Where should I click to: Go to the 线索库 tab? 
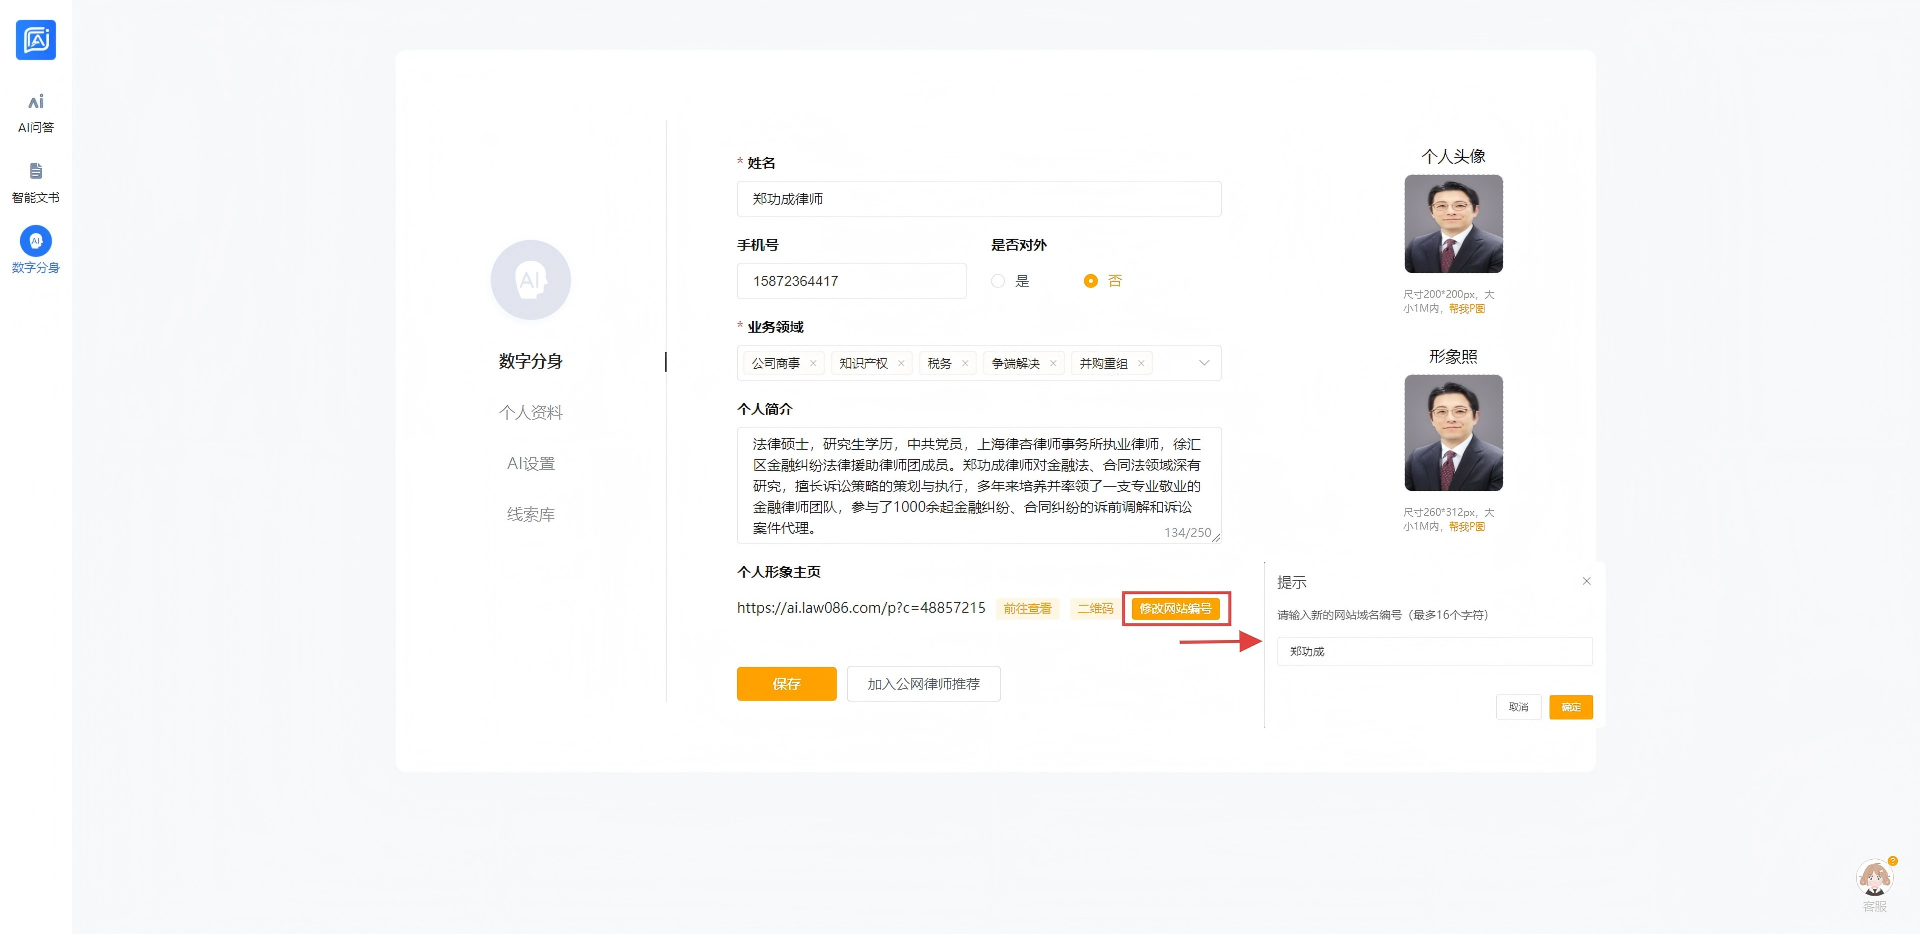coord(530,515)
